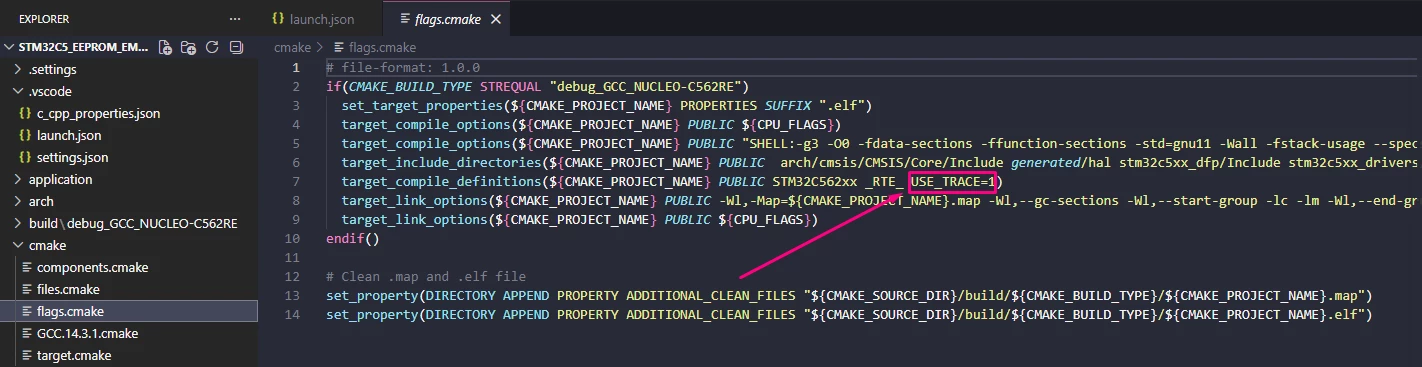Screen dimensions: 1422x367
Task: Click line number 7 in gutter
Action: pyautogui.click(x=295, y=181)
